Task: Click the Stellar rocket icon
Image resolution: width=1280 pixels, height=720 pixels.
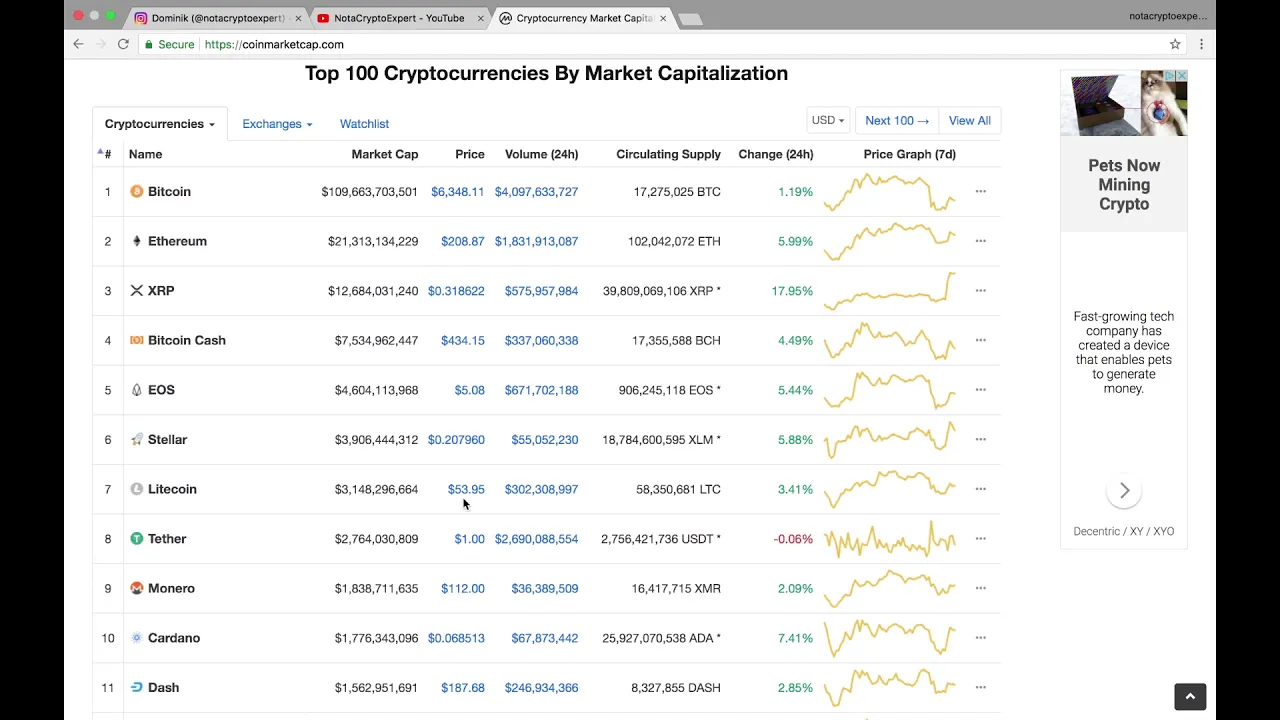Action: point(137,439)
